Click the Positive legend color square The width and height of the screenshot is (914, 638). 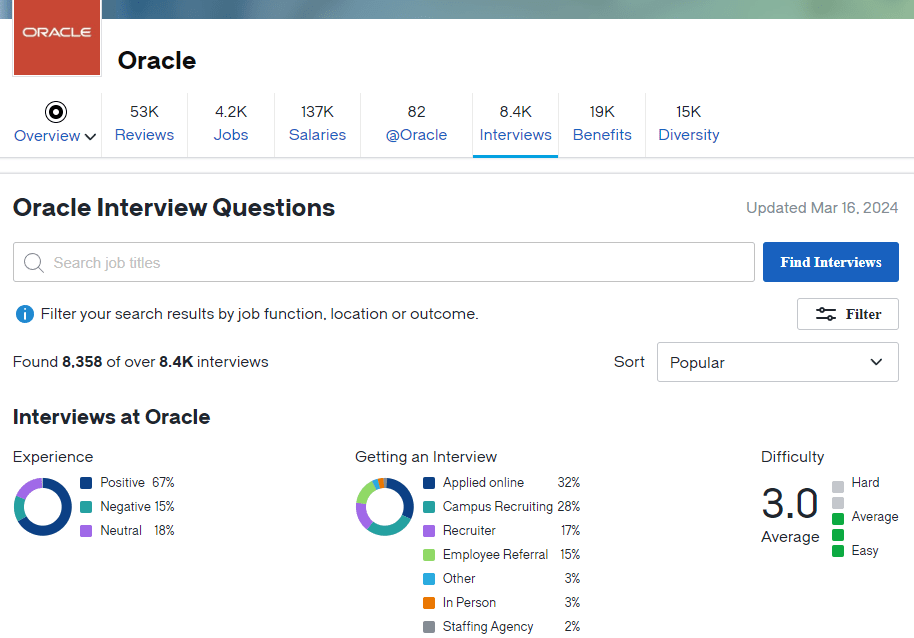point(87,482)
